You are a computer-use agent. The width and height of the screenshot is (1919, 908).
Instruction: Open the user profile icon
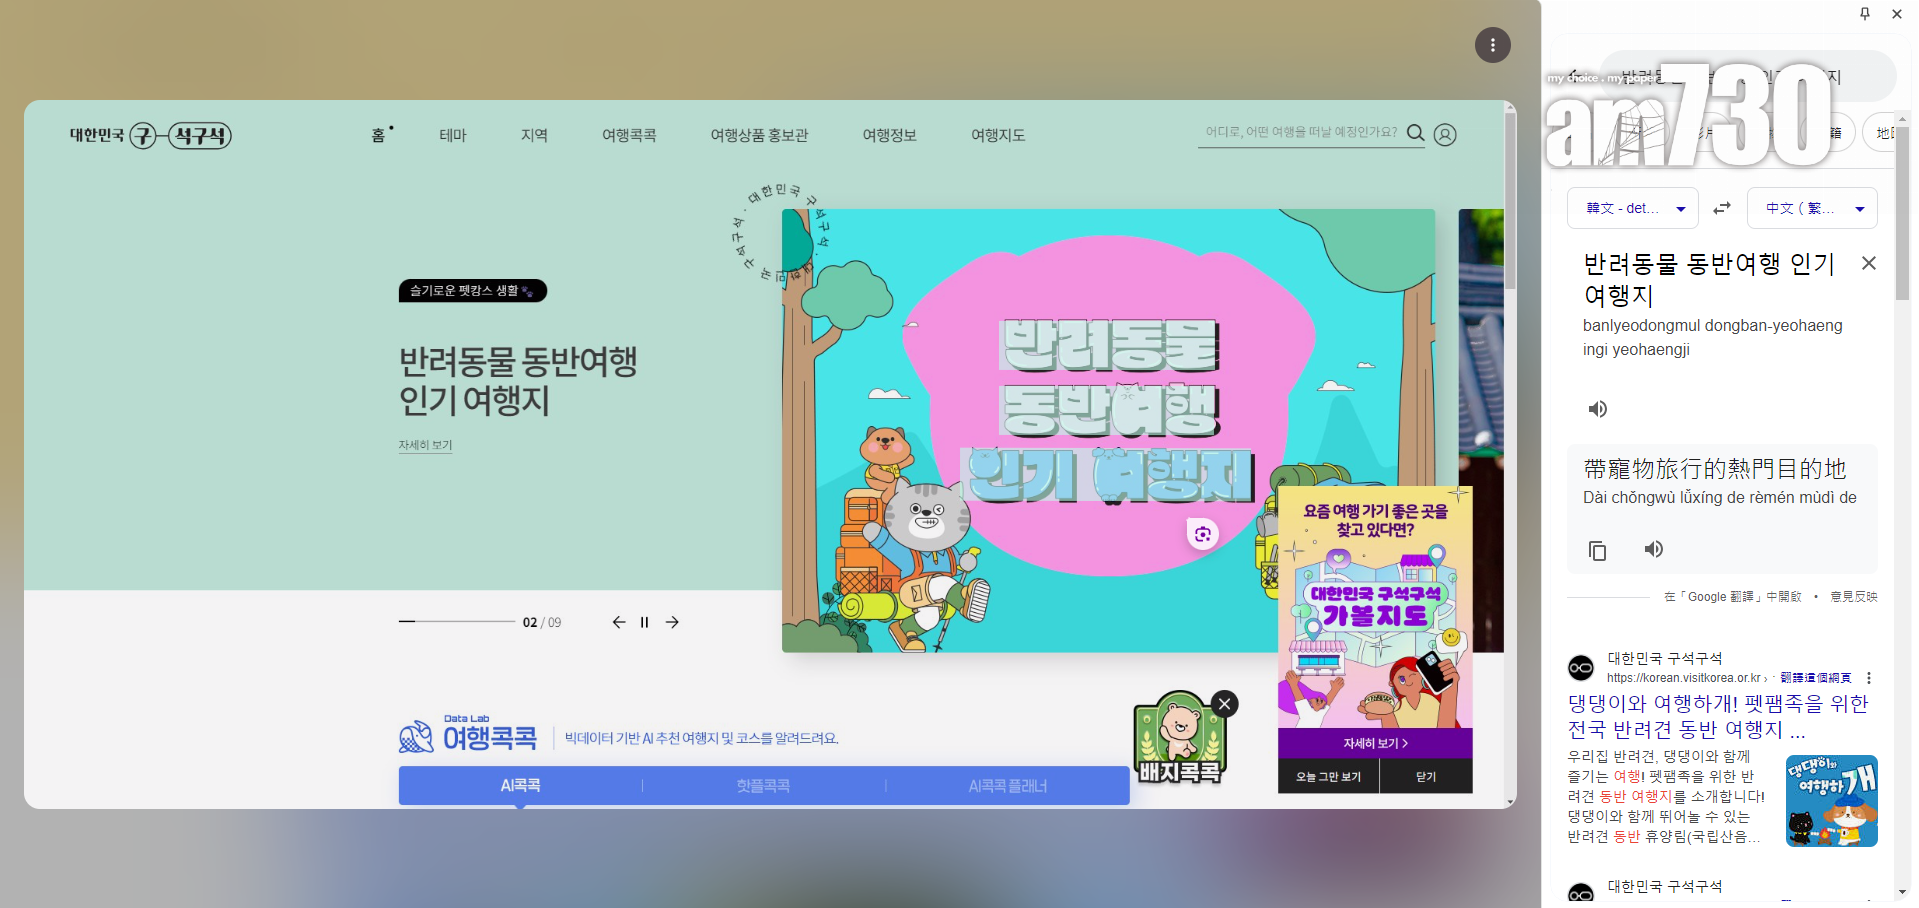1445,135
